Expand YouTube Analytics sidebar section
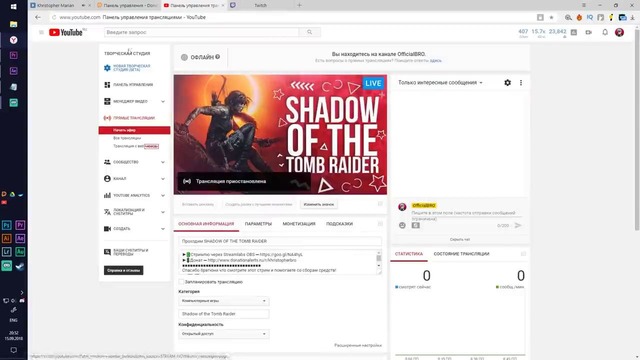The width and height of the screenshot is (640, 360). click(163, 196)
